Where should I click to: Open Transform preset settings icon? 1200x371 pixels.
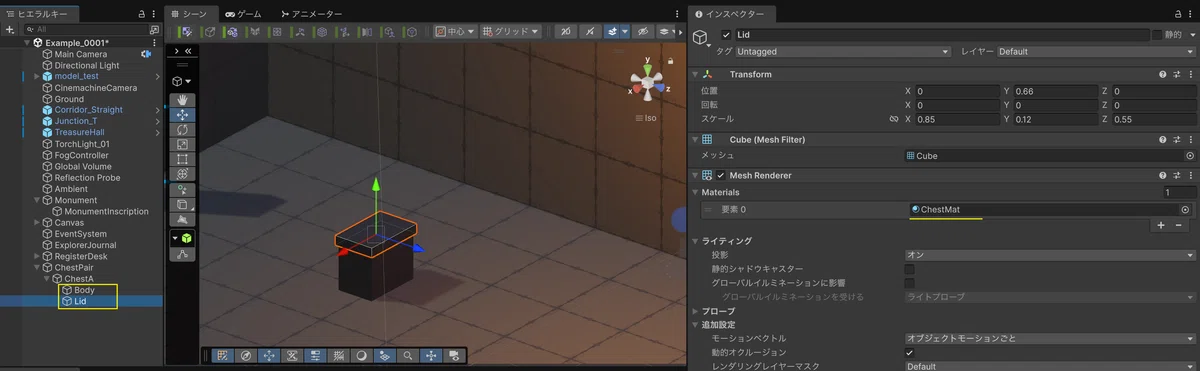point(1176,75)
